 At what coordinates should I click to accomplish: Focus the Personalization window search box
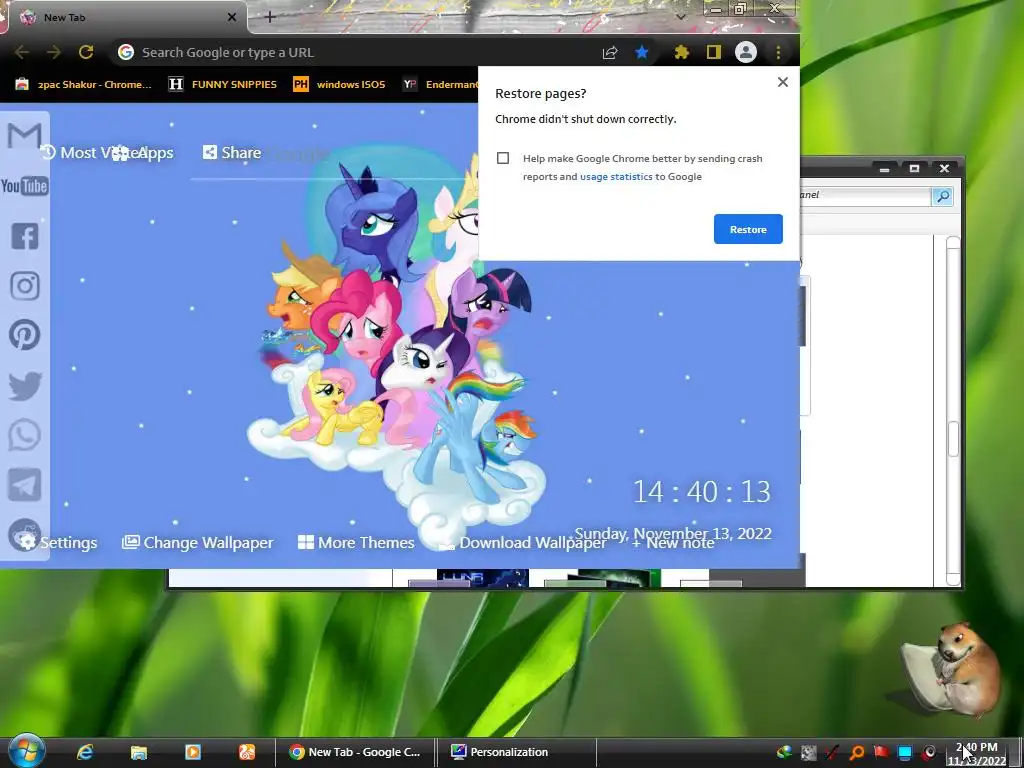click(x=866, y=195)
